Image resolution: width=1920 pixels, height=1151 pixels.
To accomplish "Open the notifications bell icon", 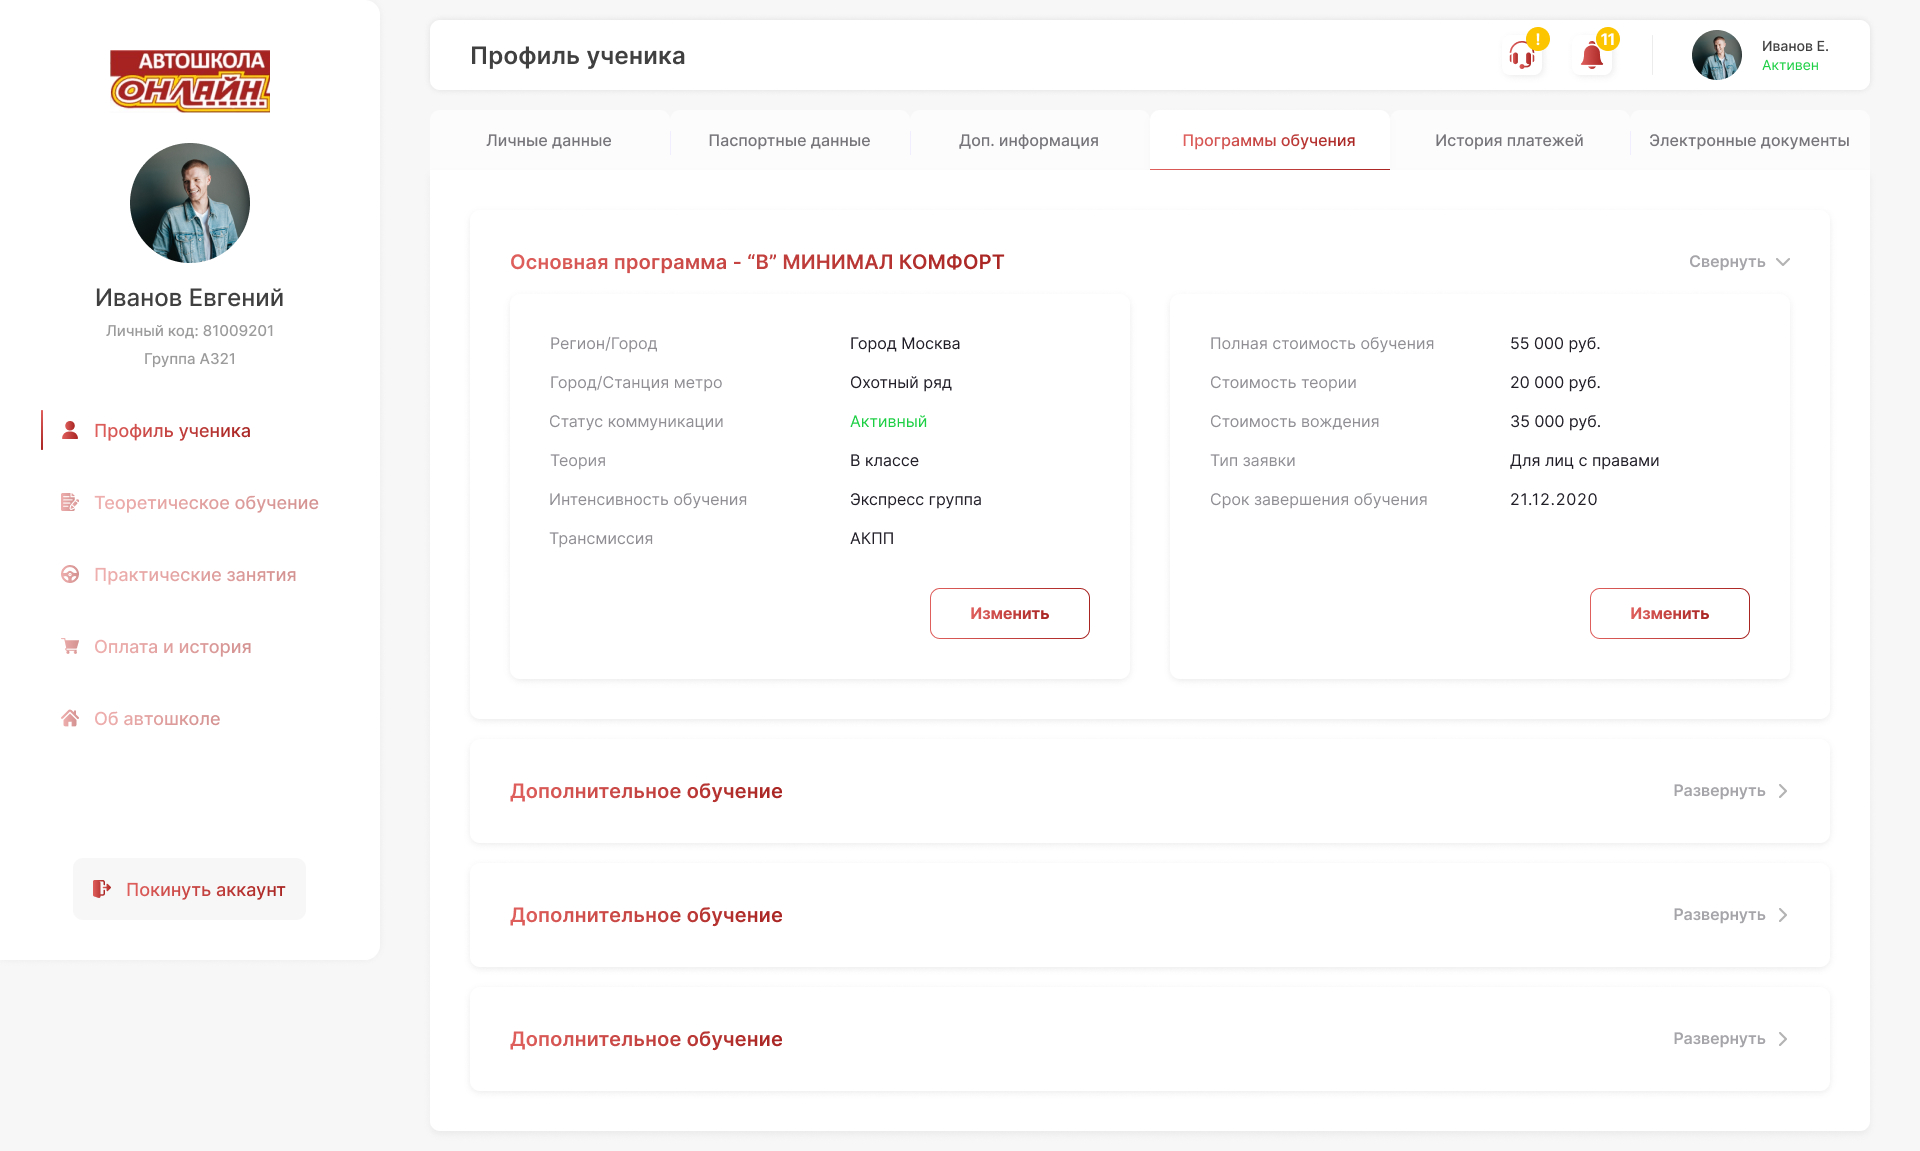I will pos(1592,56).
